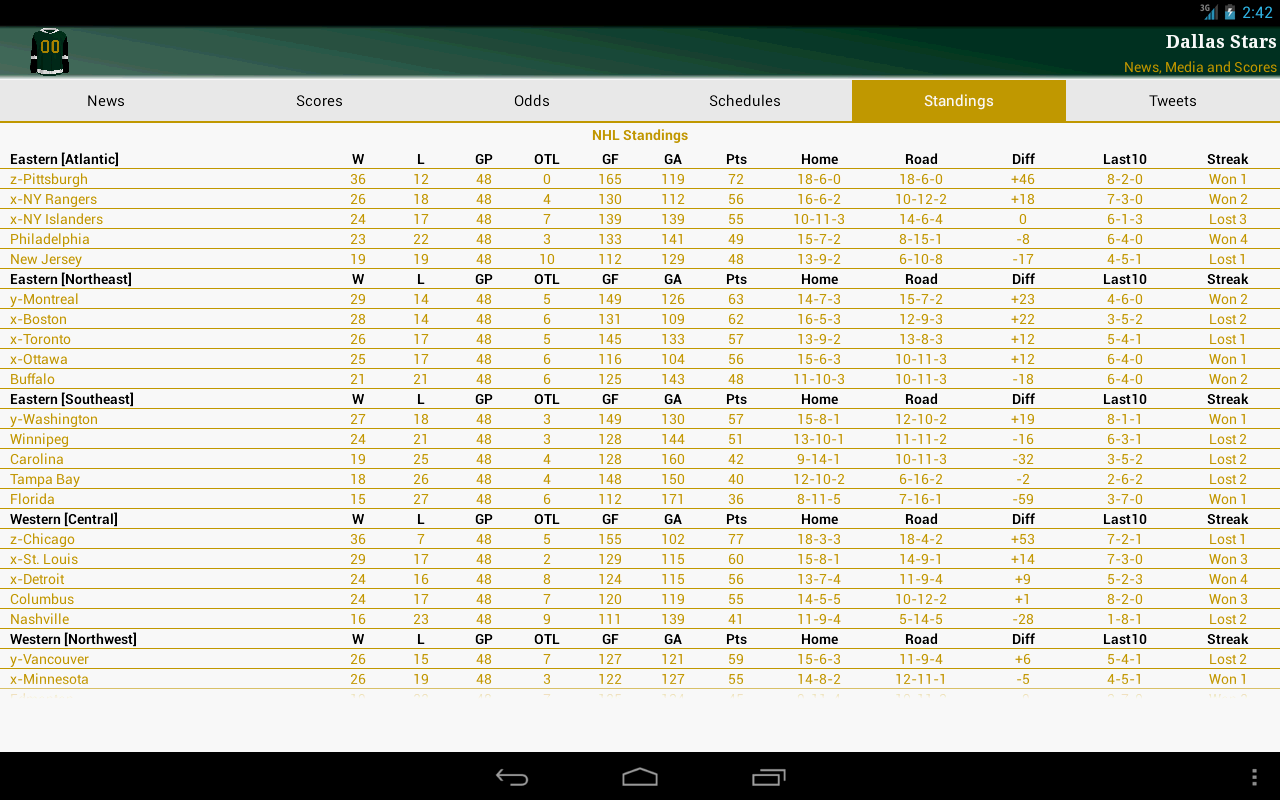Tap Pittsburgh's +46 goal differential
The image size is (1280, 800).
1023,179
